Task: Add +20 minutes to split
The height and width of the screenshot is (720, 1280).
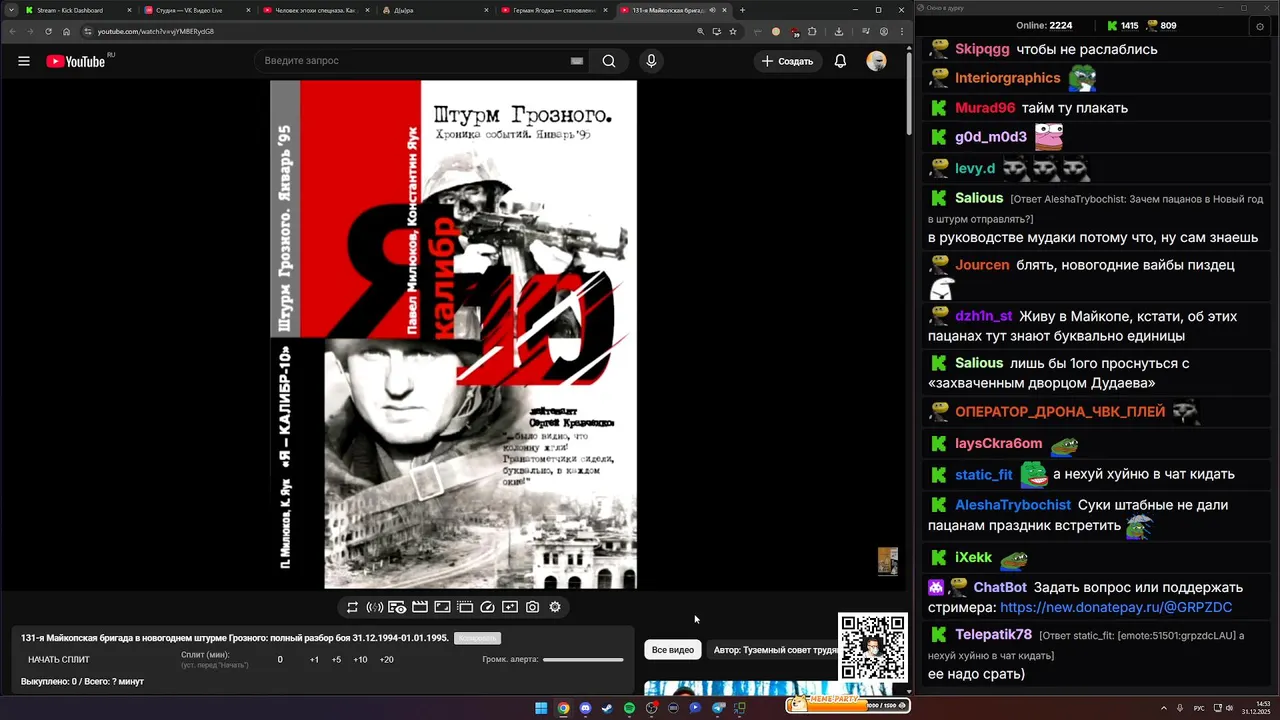Action: (x=387, y=660)
